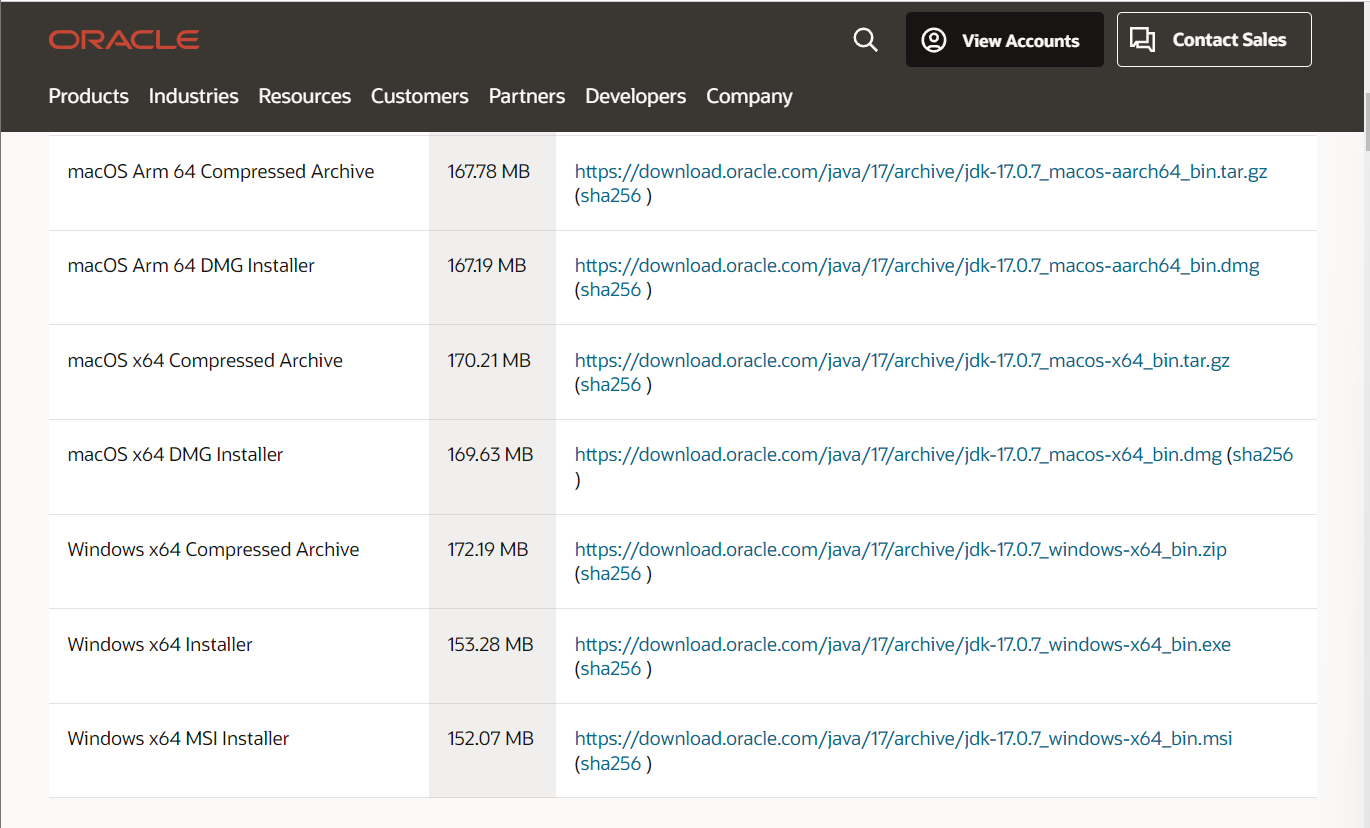Viewport: 1370px width, 828px height.
Task: Click the Oracle logo
Action: pyautogui.click(x=124, y=40)
